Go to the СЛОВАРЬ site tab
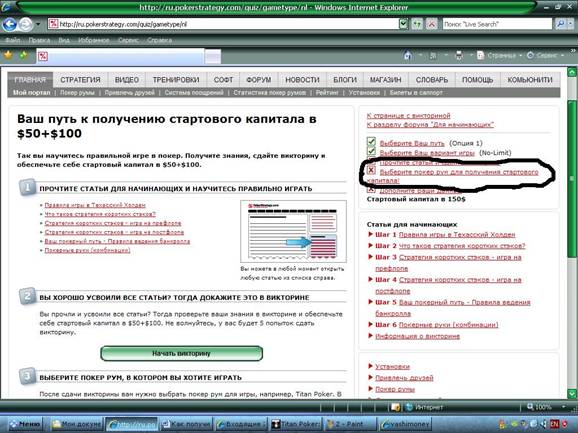 pyautogui.click(x=432, y=80)
